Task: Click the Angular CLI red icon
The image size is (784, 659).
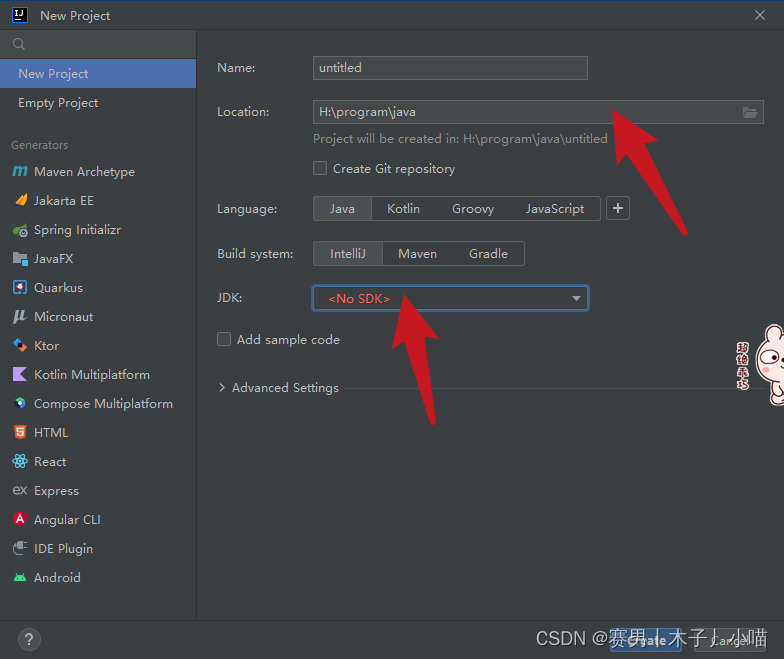Action: [x=20, y=520]
